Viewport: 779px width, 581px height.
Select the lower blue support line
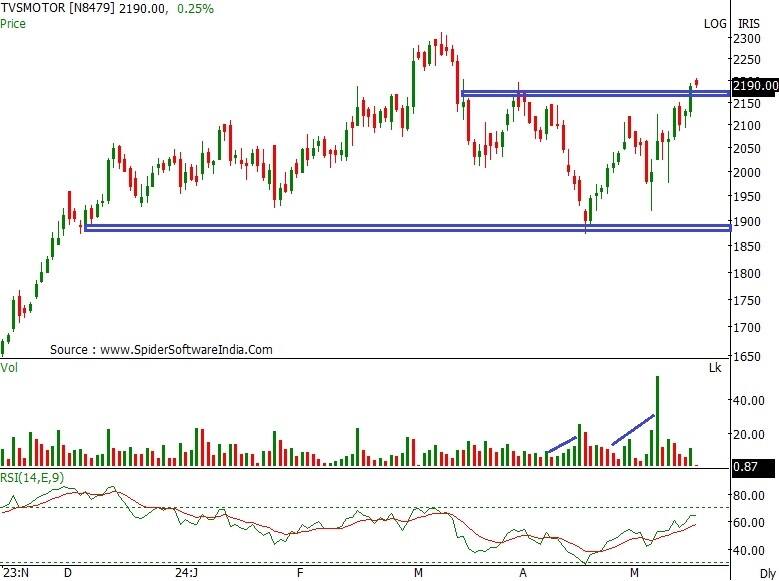(400, 228)
